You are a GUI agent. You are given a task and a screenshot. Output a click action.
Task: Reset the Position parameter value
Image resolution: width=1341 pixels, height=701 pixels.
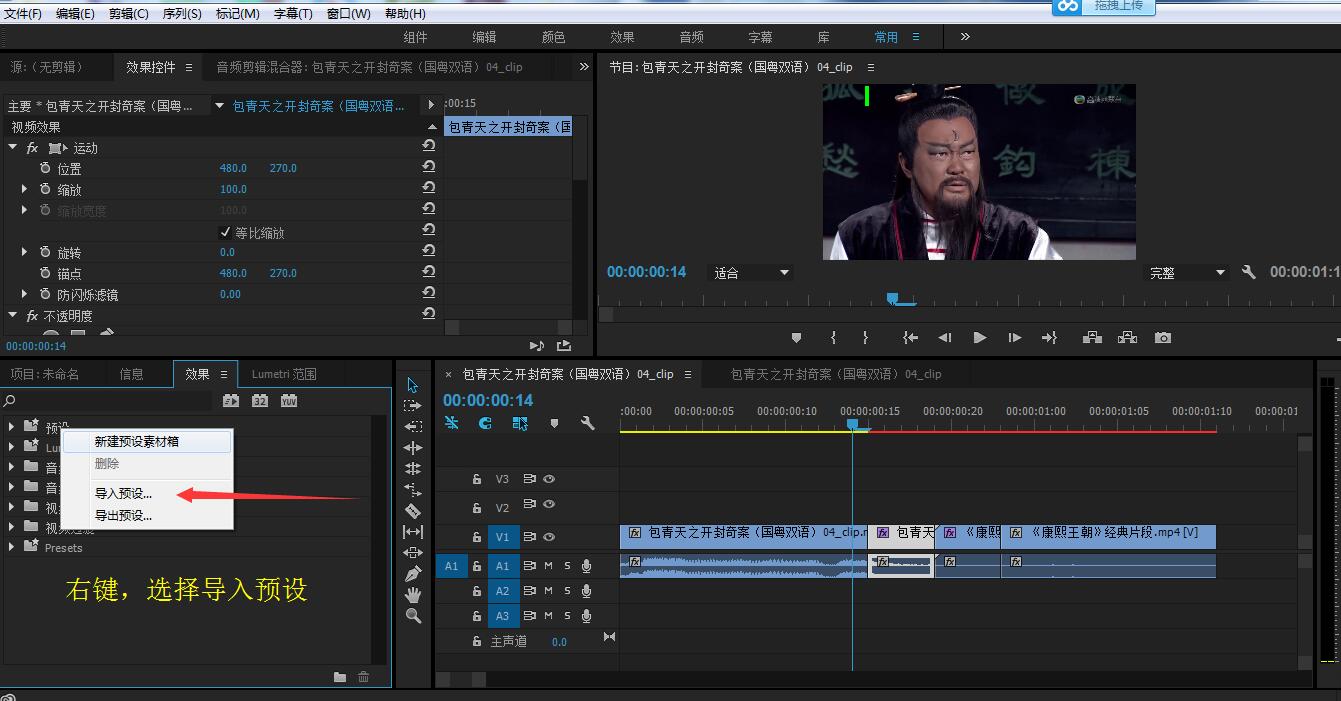point(429,167)
